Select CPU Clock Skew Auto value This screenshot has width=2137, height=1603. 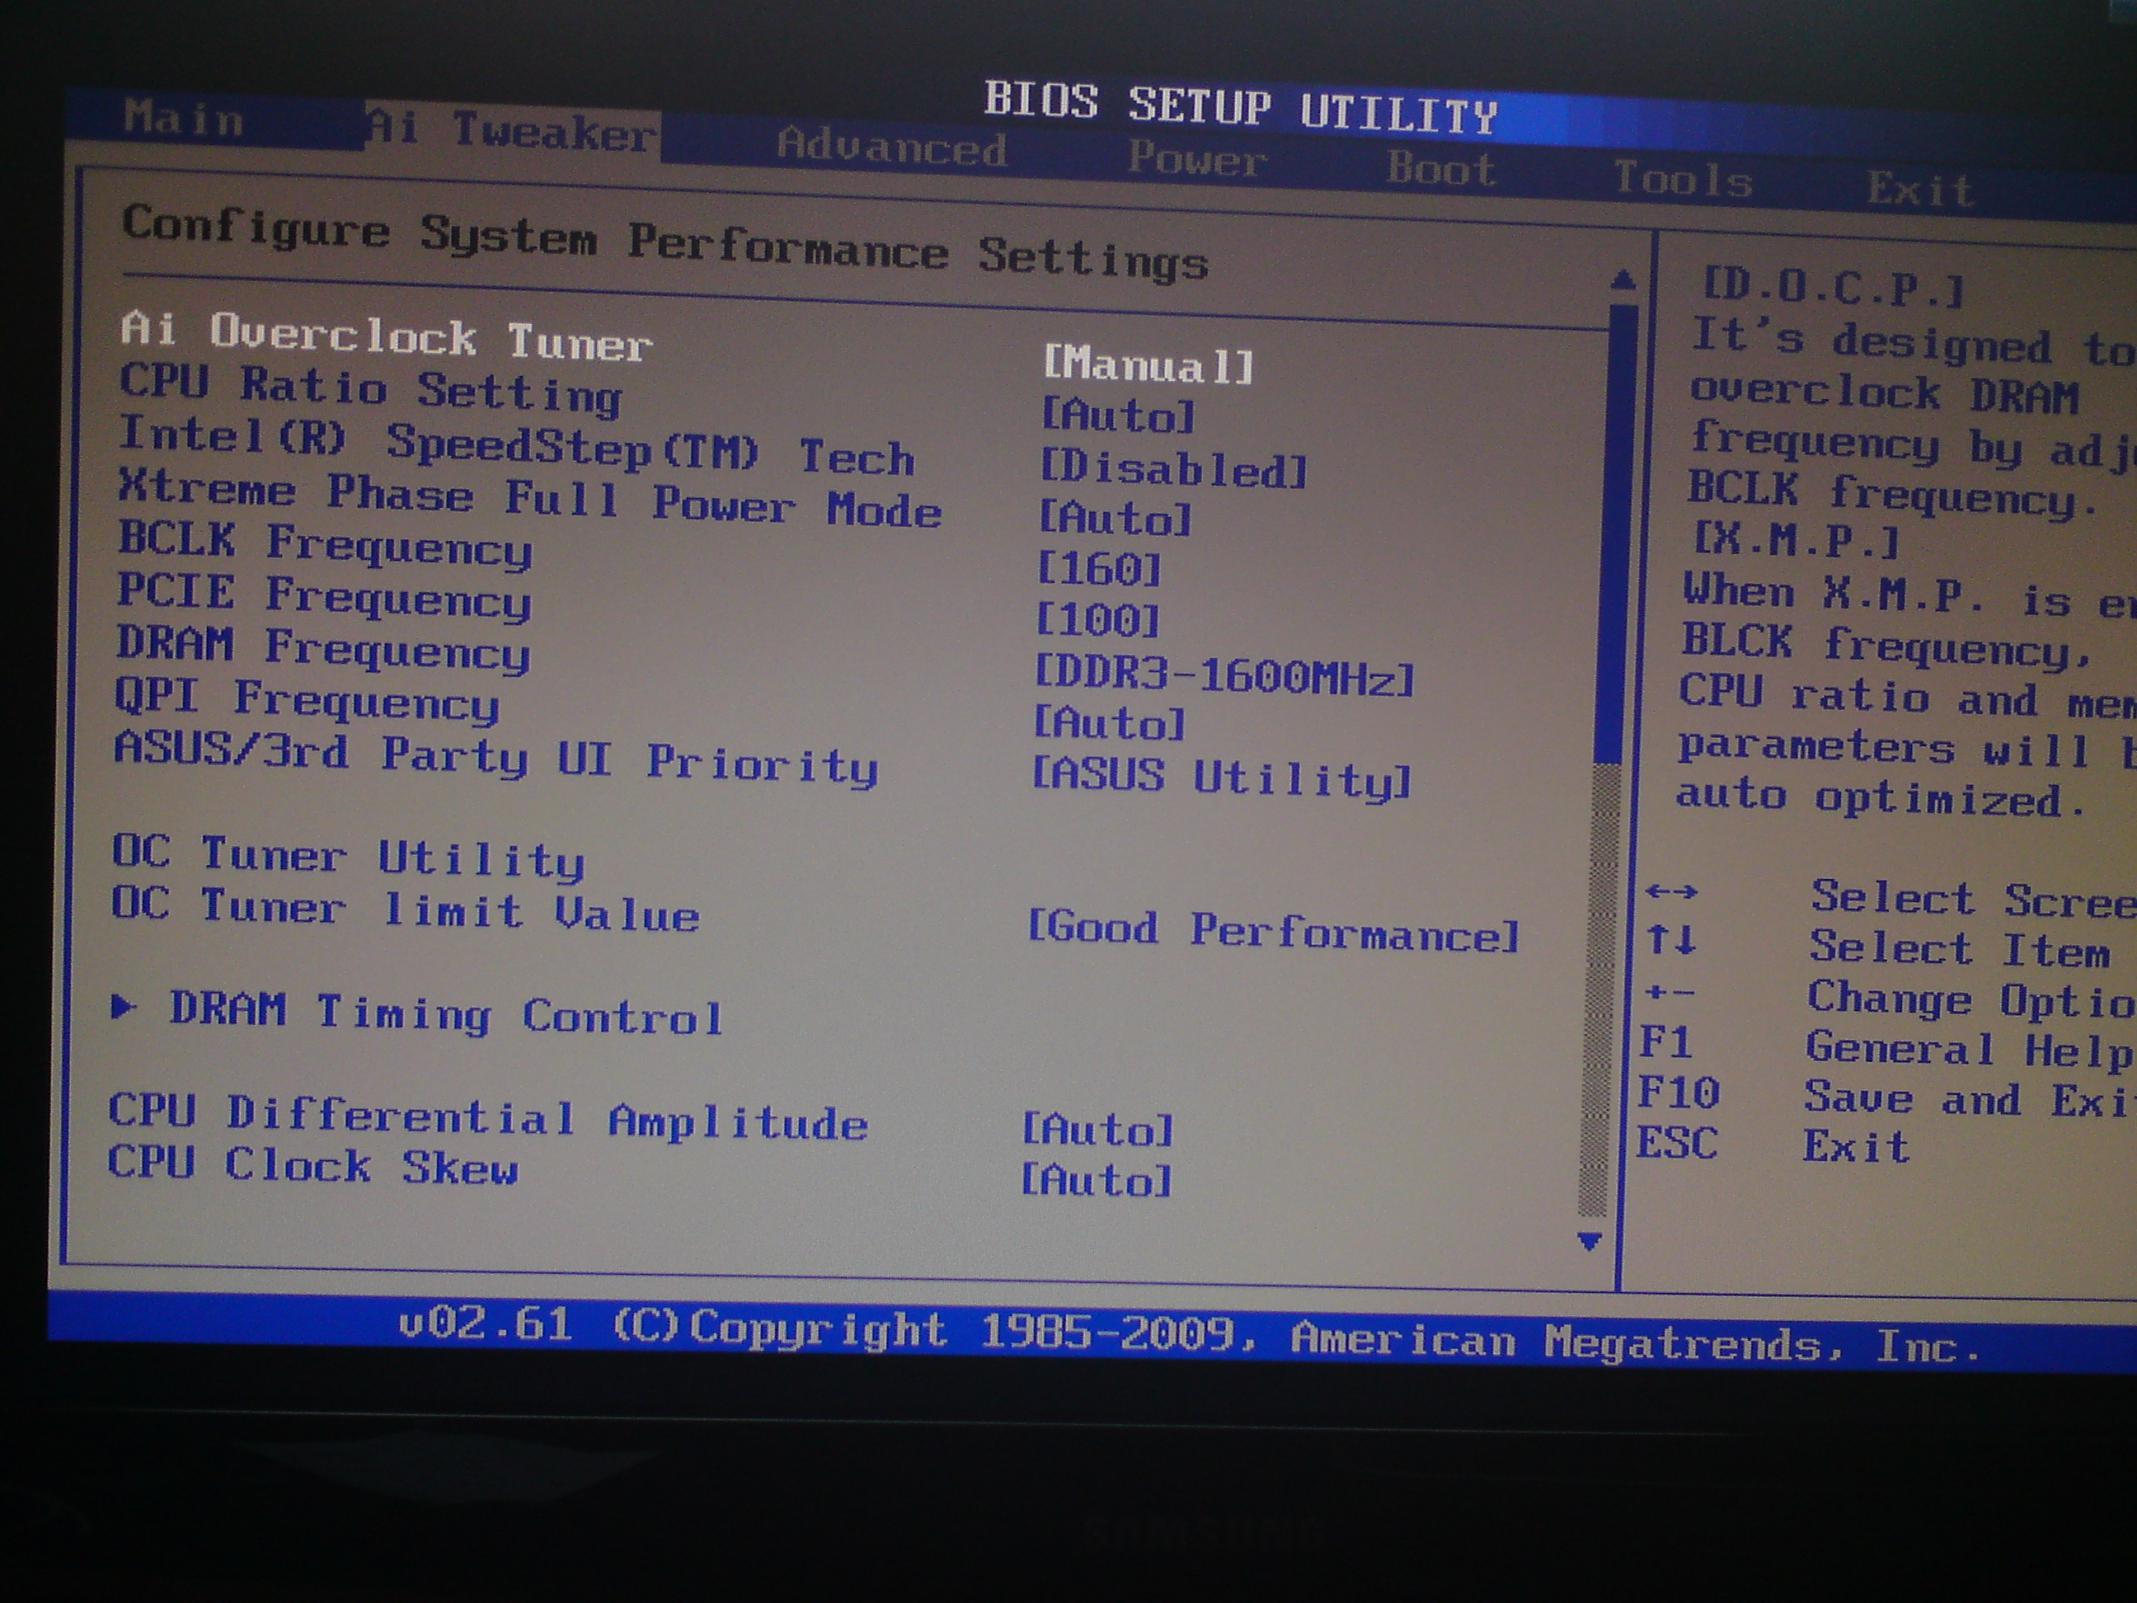(1096, 1181)
